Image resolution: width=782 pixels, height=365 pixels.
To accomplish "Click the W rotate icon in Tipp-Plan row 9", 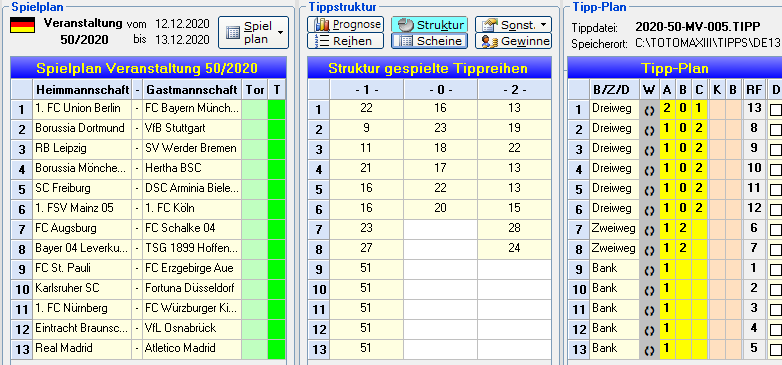I will click(x=649, y=270).
